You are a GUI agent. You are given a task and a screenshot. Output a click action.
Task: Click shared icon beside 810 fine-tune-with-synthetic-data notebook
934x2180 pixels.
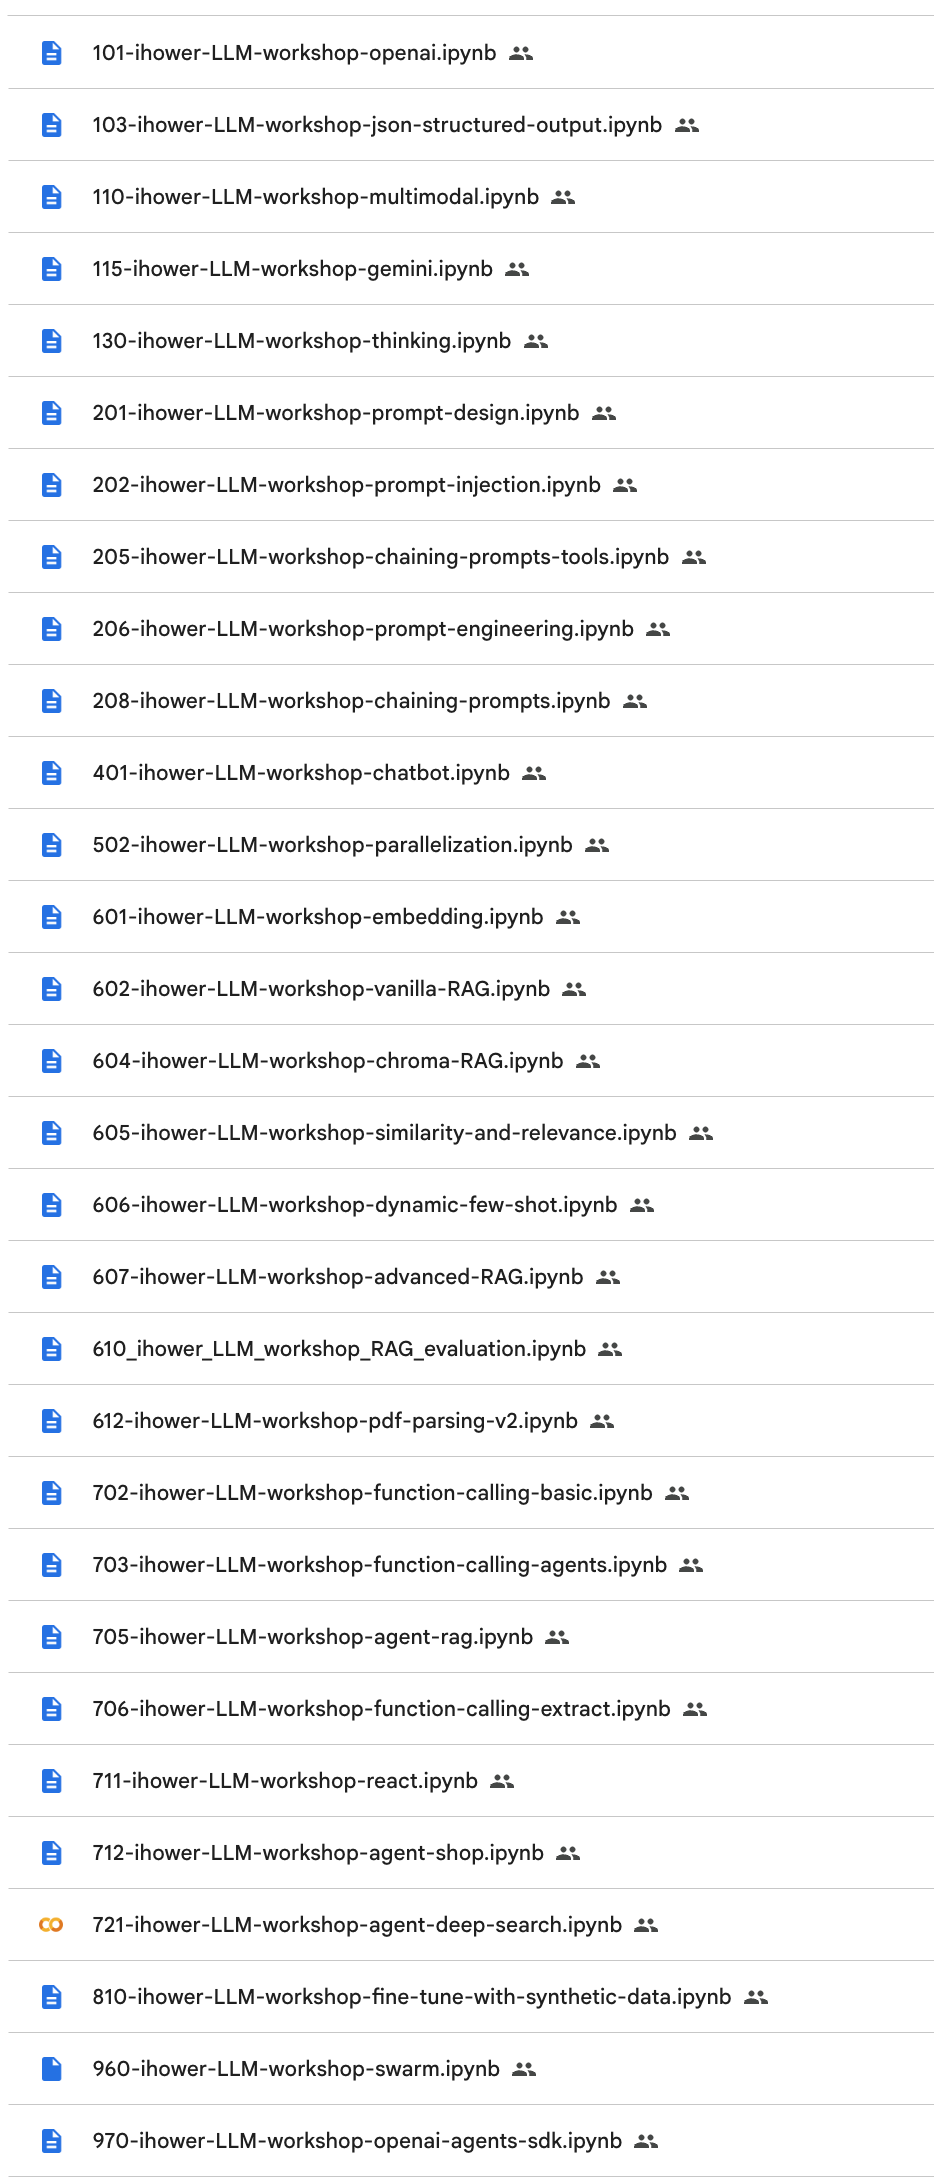756,1997
